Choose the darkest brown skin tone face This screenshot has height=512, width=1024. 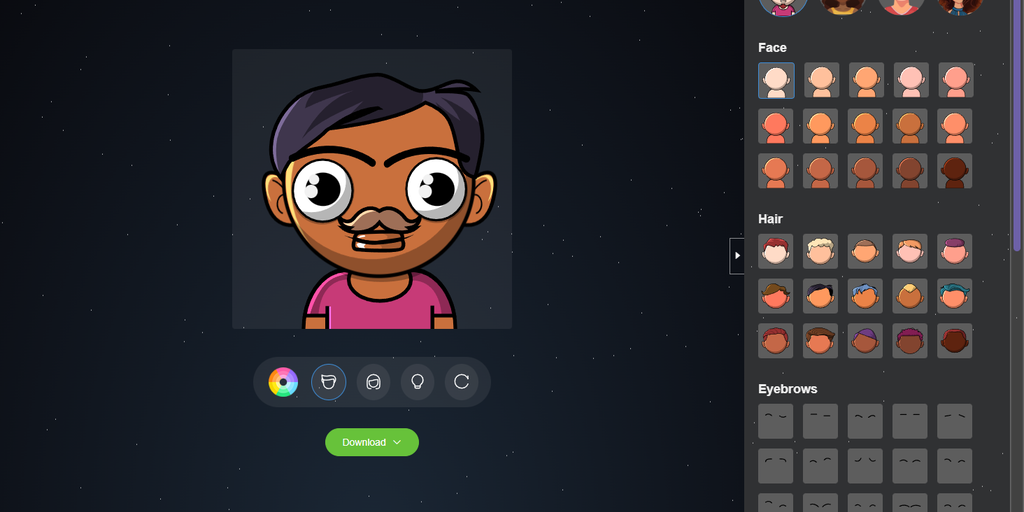(955, 171)
